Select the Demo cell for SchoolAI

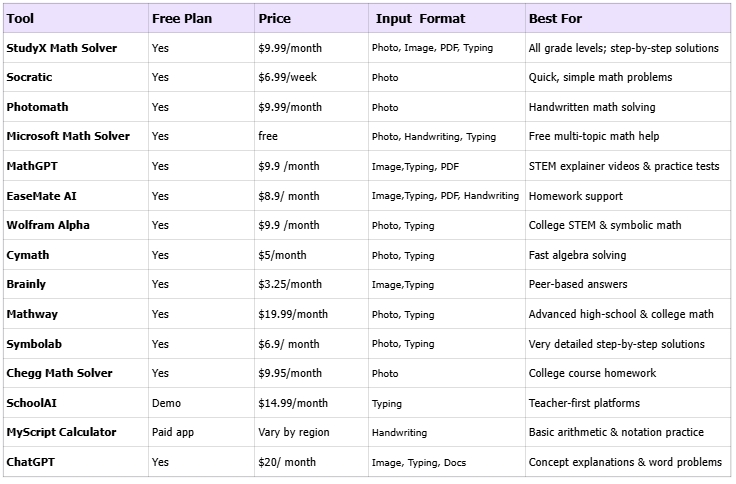pos(166,403)
